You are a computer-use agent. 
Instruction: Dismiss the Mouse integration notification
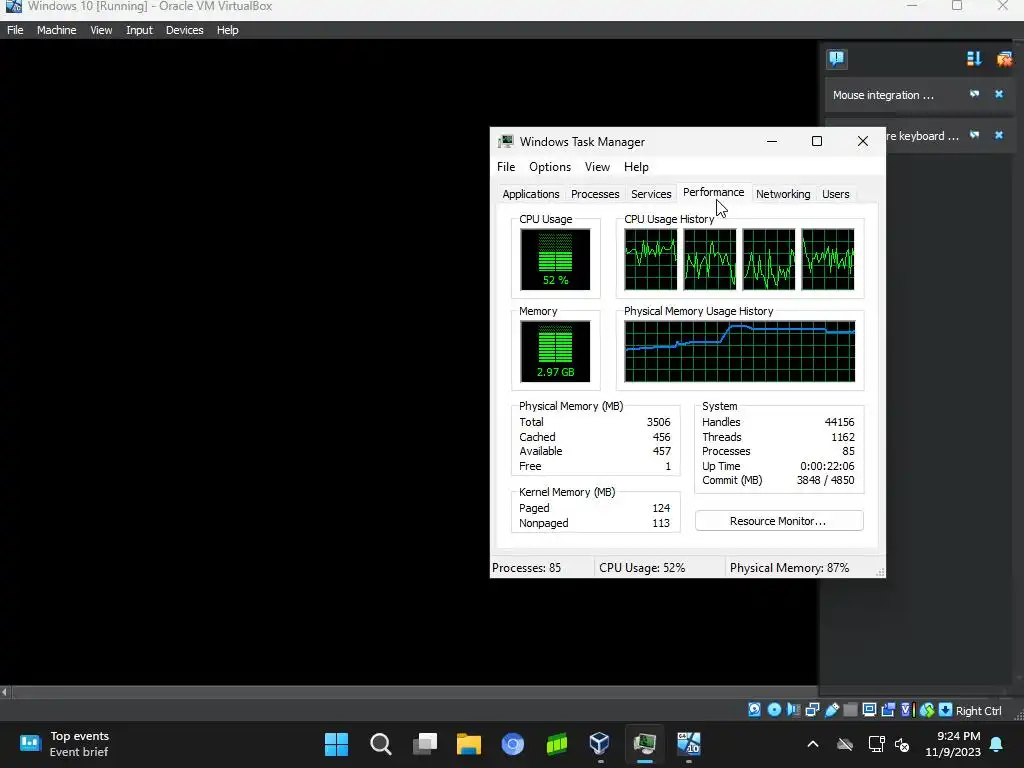coord(999,94)
